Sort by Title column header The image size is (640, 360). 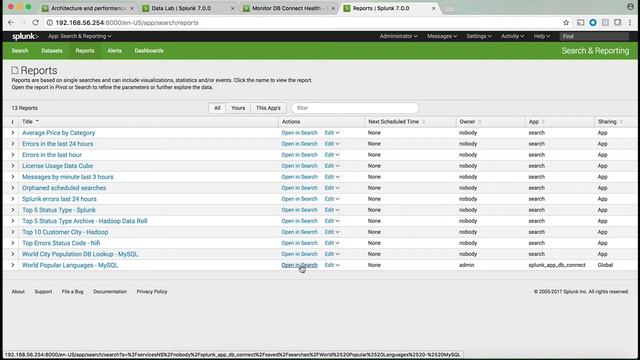pyautogui.click(x=30, y=122)
